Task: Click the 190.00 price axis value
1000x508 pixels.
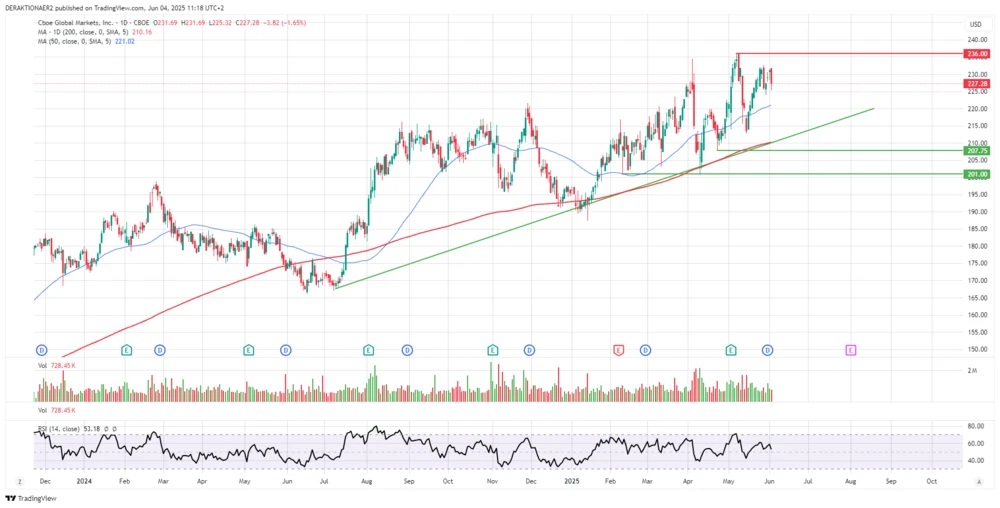Action: pos(976,212)
